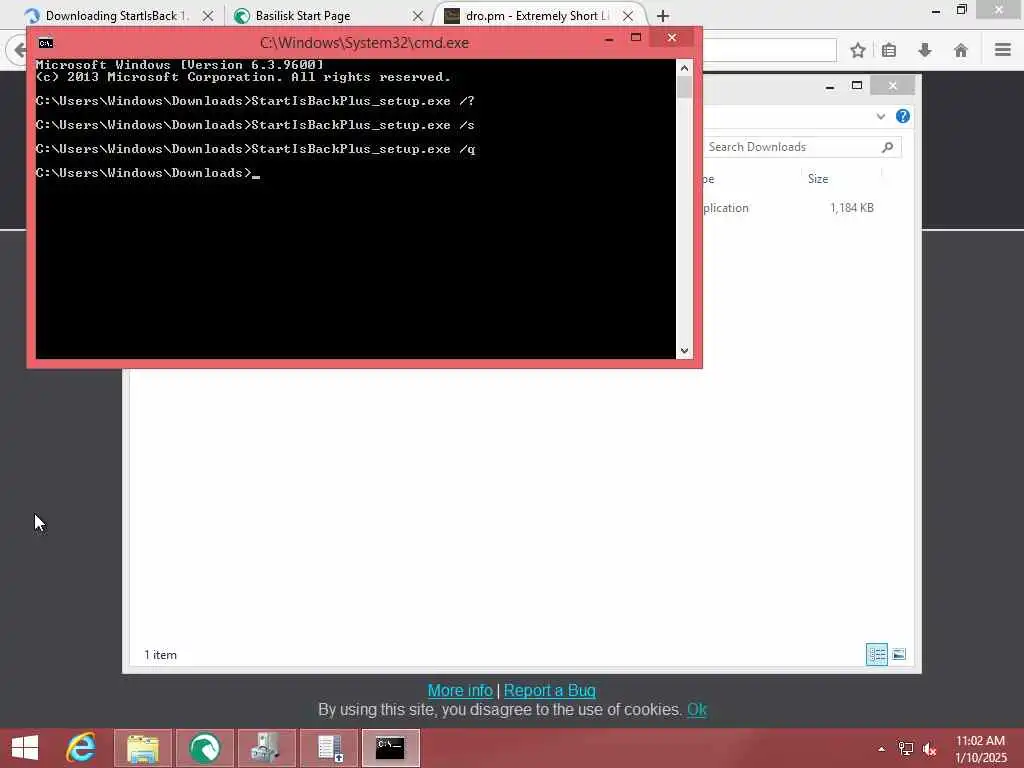Screen dimensions: 1024x768
Task: Click the muted volume tray icon
Action: tap(929, 749)
